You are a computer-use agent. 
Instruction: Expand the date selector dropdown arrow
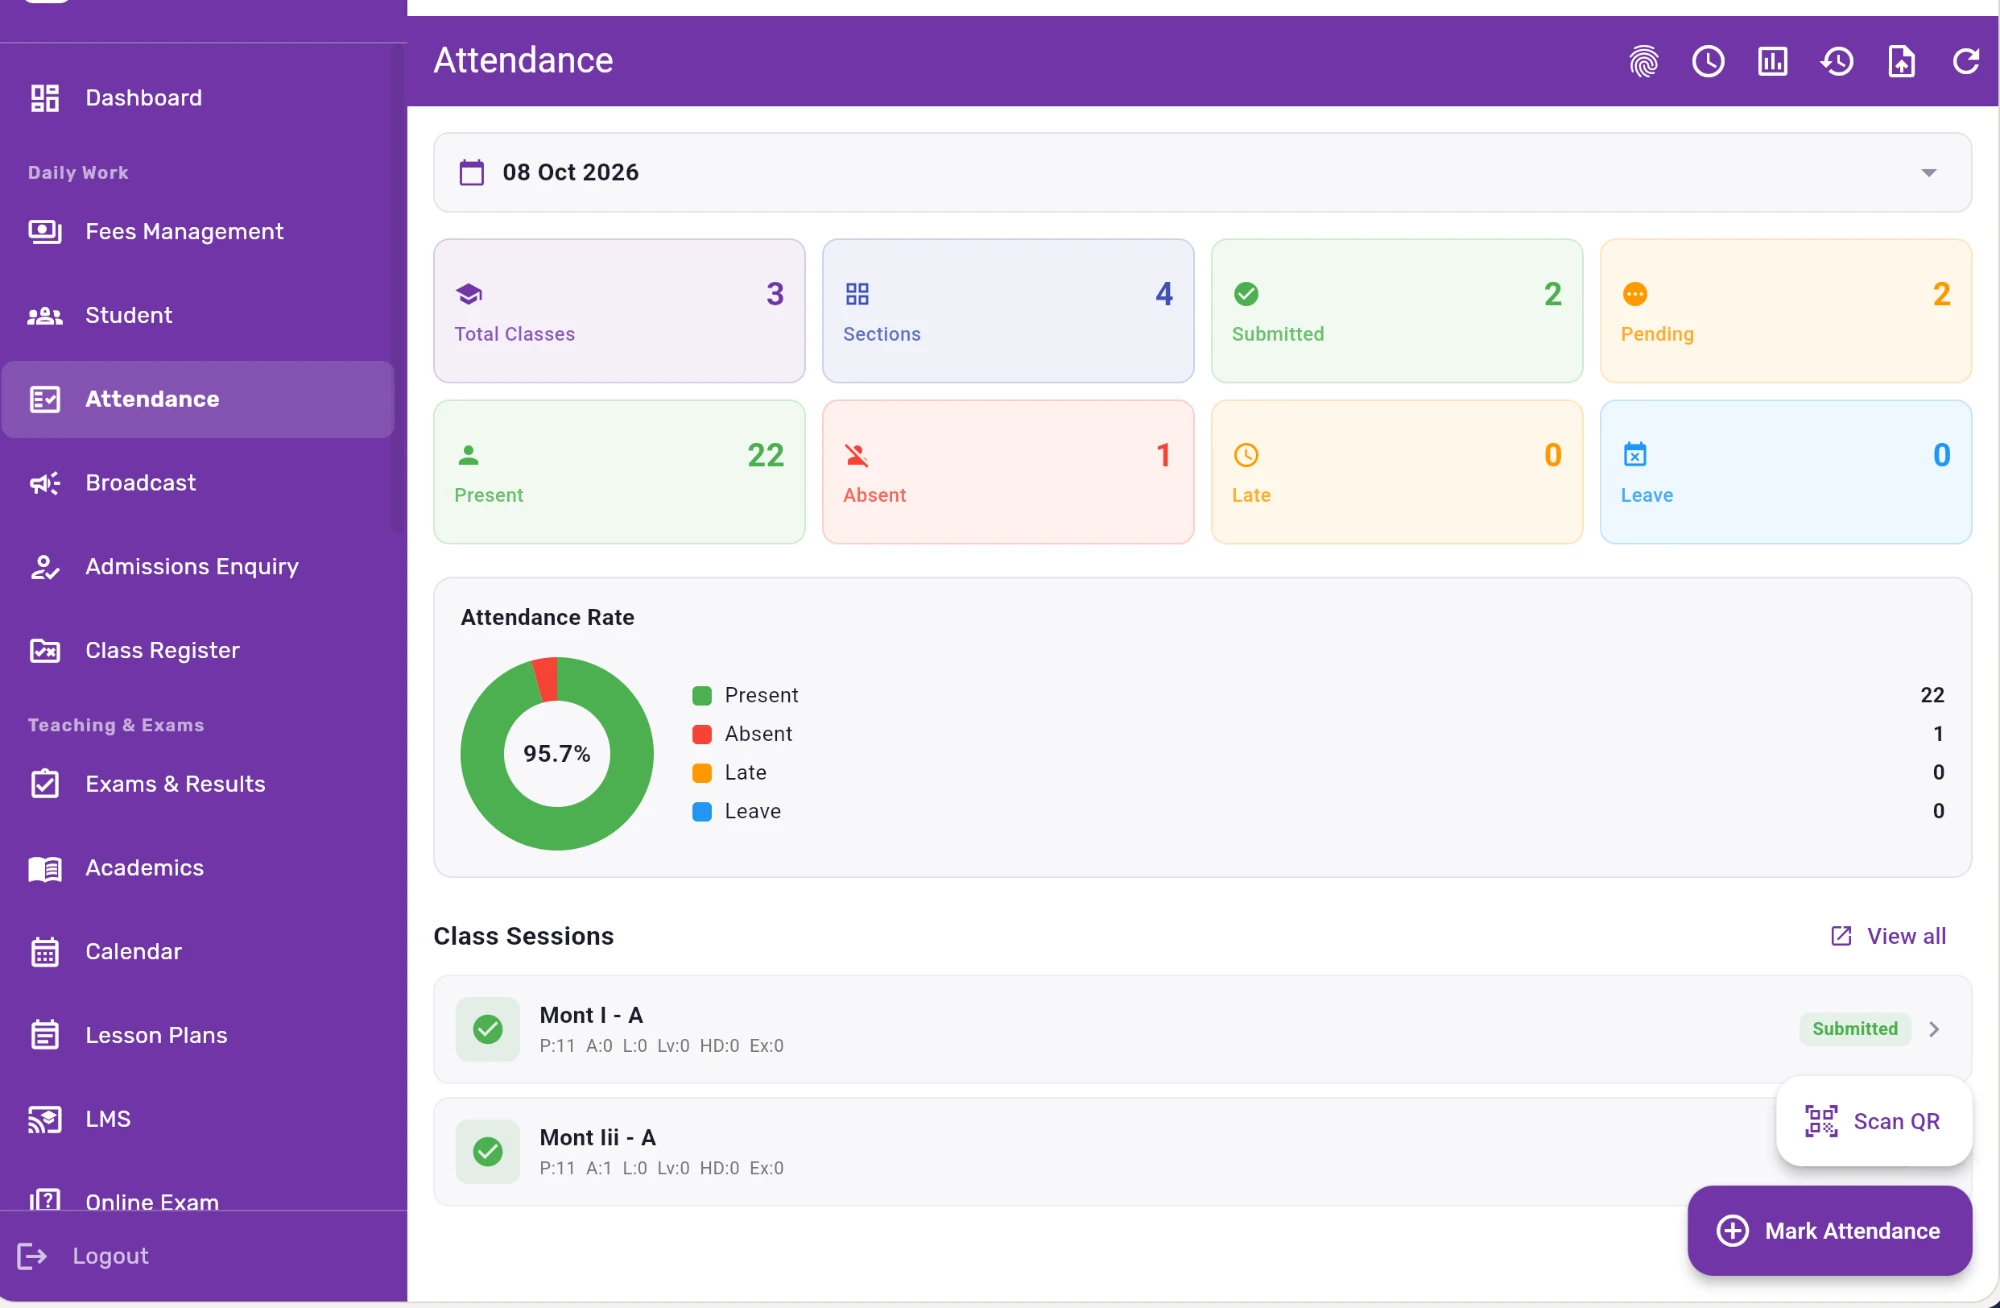(1929, 172)
